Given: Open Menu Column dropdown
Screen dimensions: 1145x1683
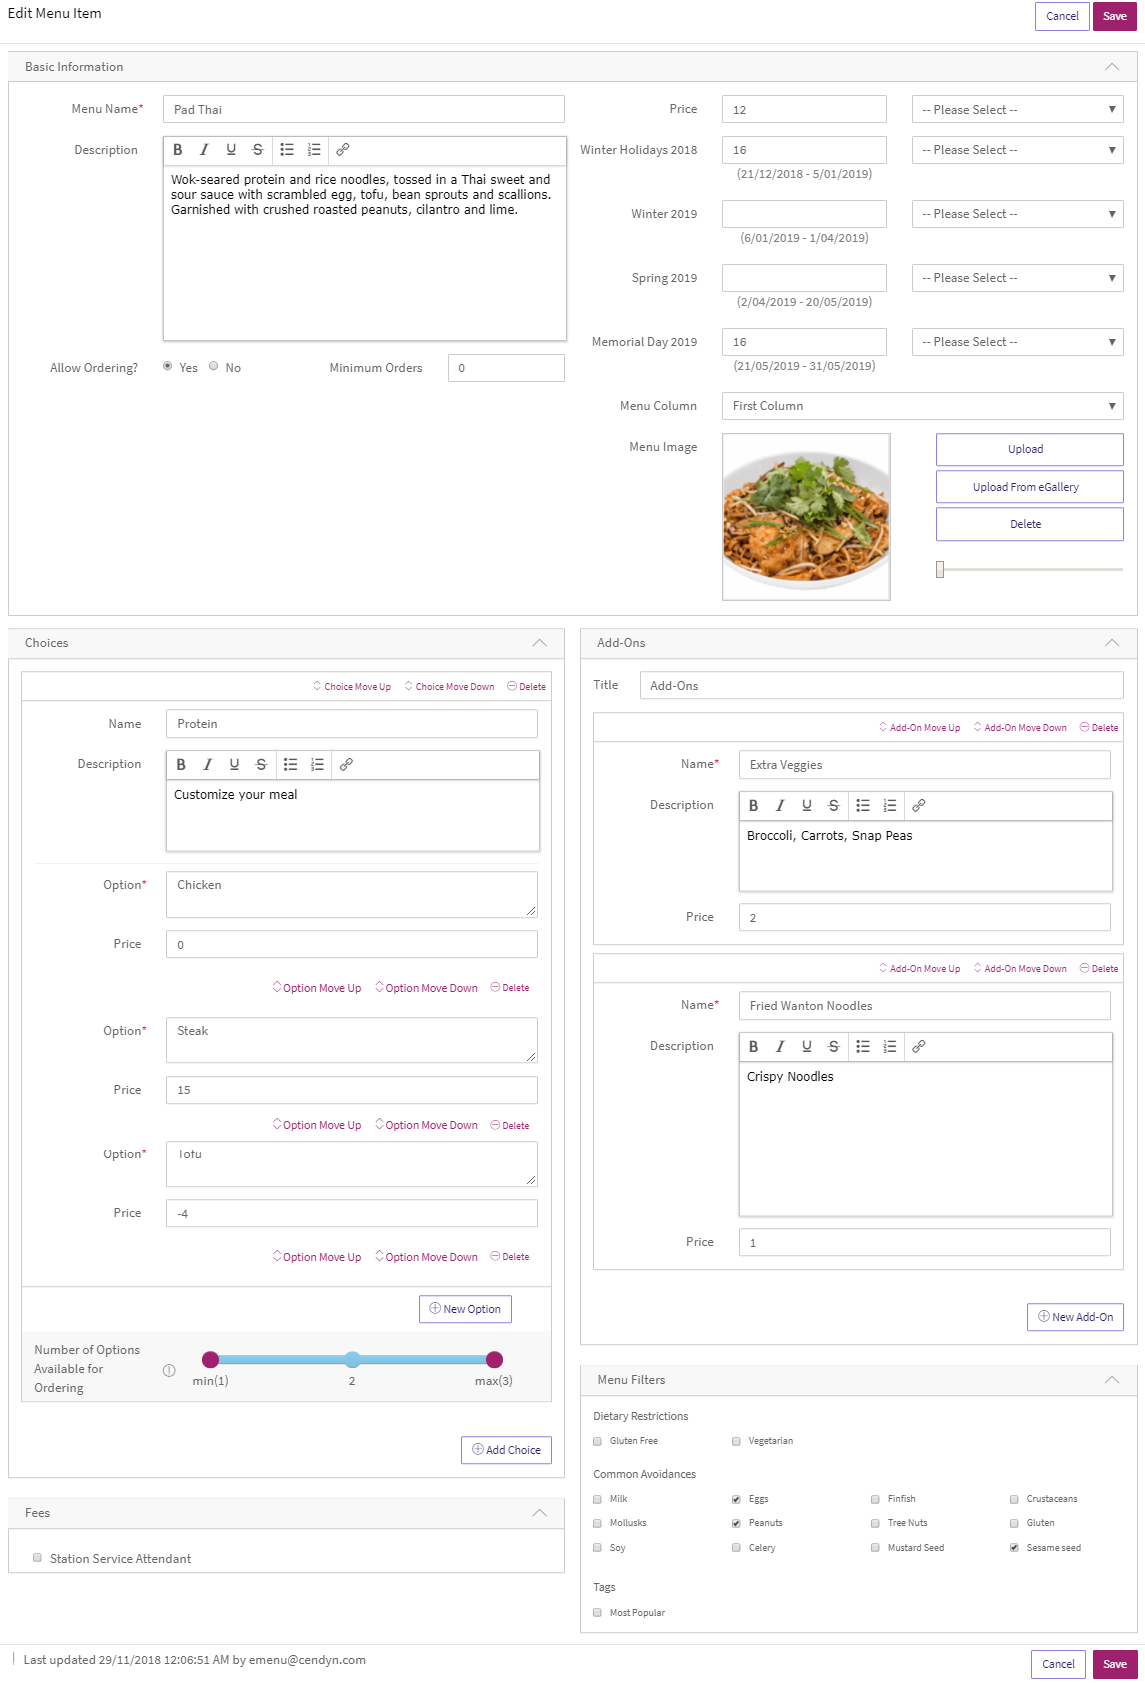Looking at the screenshot, I should point(922,406).
